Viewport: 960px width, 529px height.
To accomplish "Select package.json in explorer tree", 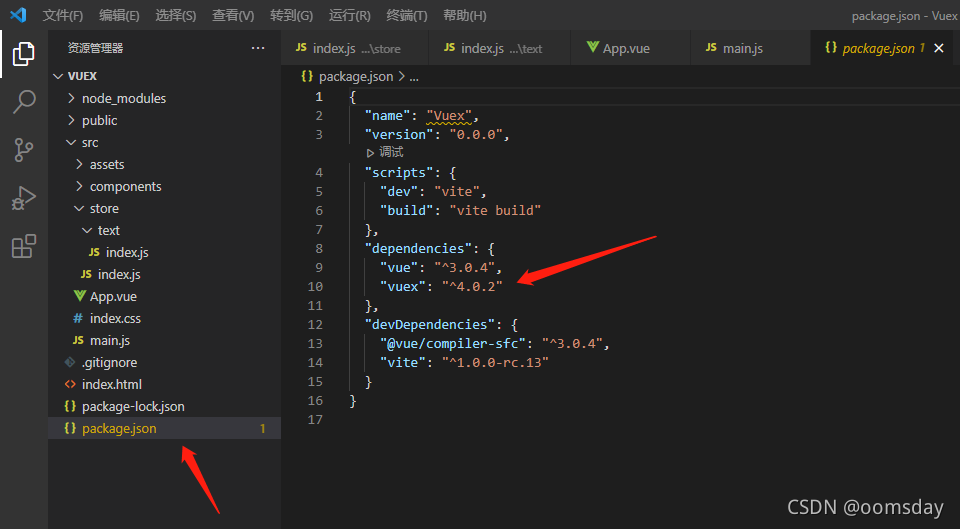I will click(164, 429).
